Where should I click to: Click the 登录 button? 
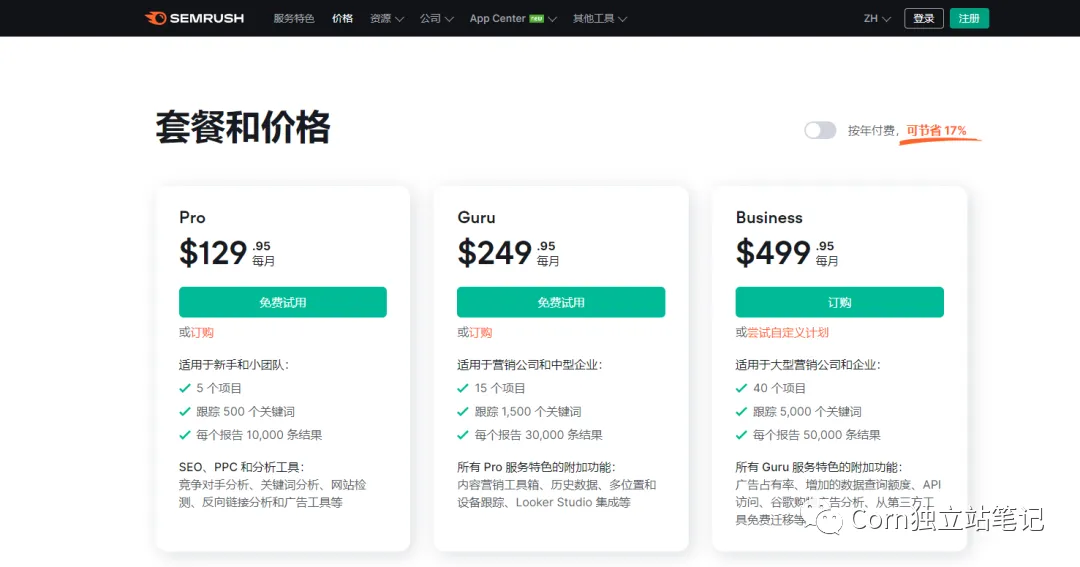[x=924, y=19]
